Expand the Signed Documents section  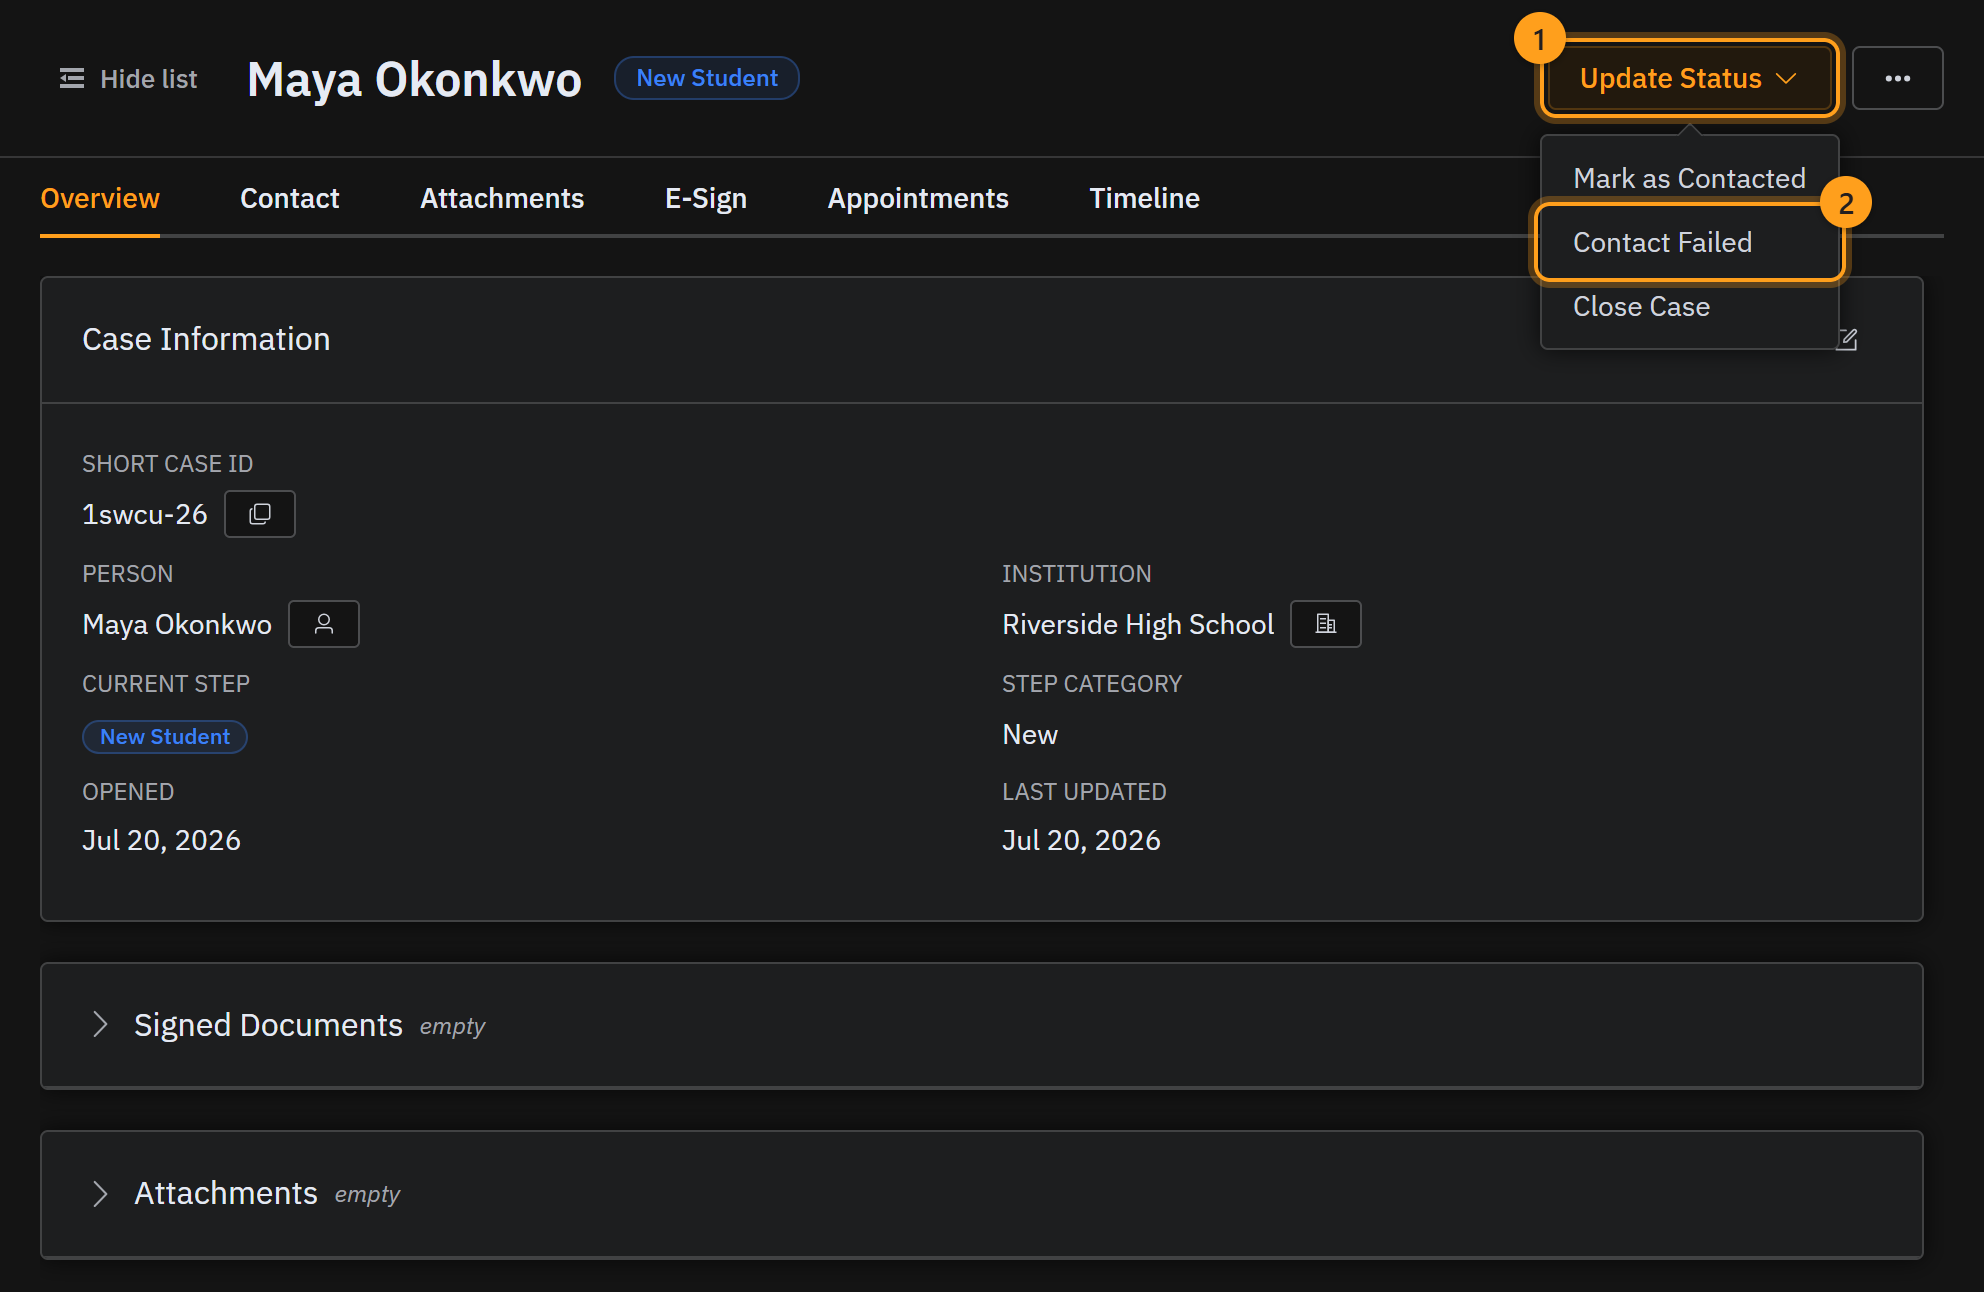(x=100, y=1025)
